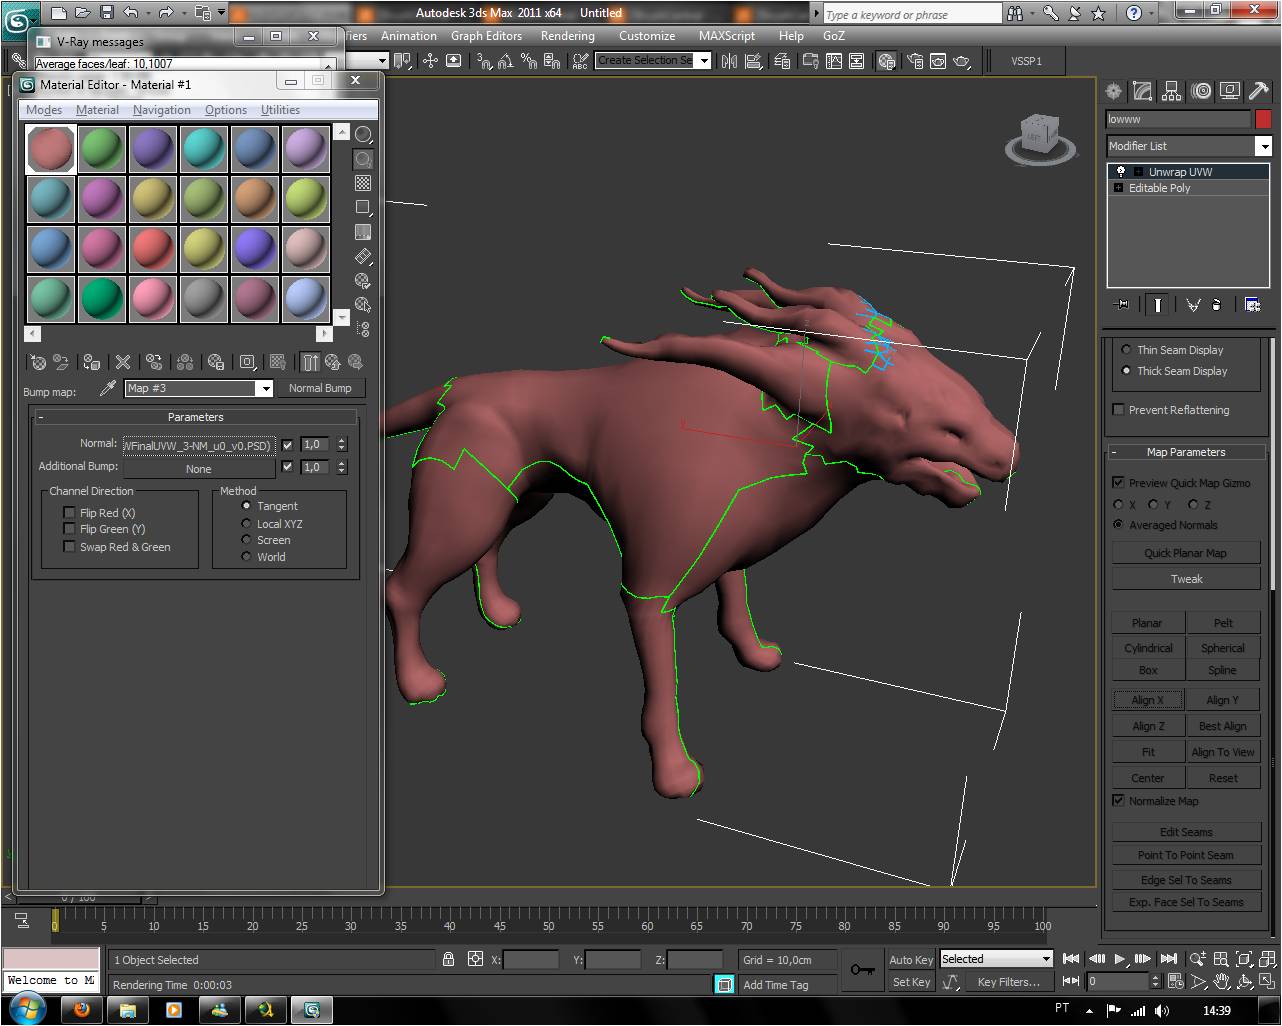Click Get Material icon
Viewport: 1282px width, 1026px height.
(x=37, y=362)
